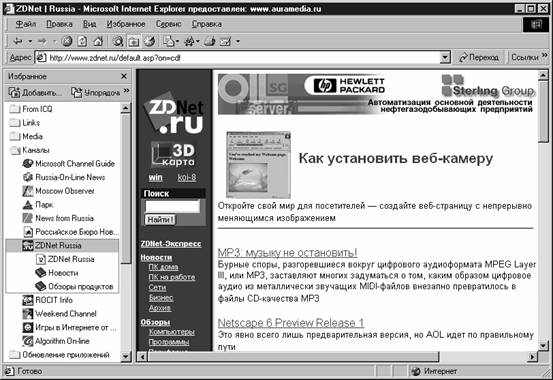Image resolution: width=553 pixels, height=380 pixels.
Task: Open the Сервис menu
Action: click(x=168, y=24)
